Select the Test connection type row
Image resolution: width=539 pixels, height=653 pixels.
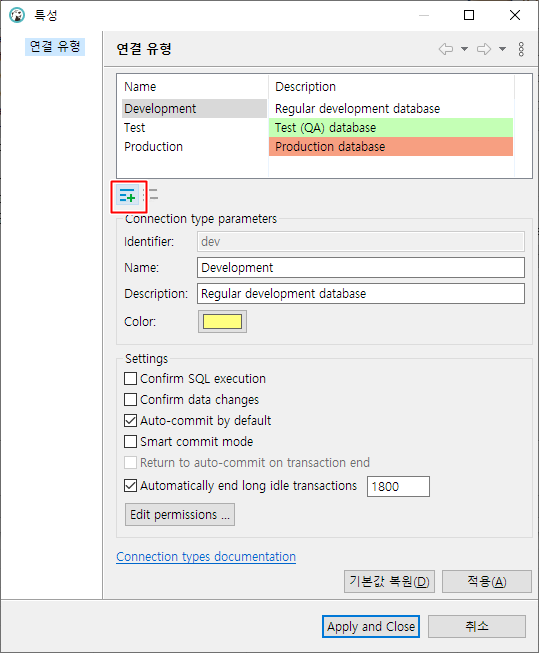pyautogui.click(x=194, y=127)
